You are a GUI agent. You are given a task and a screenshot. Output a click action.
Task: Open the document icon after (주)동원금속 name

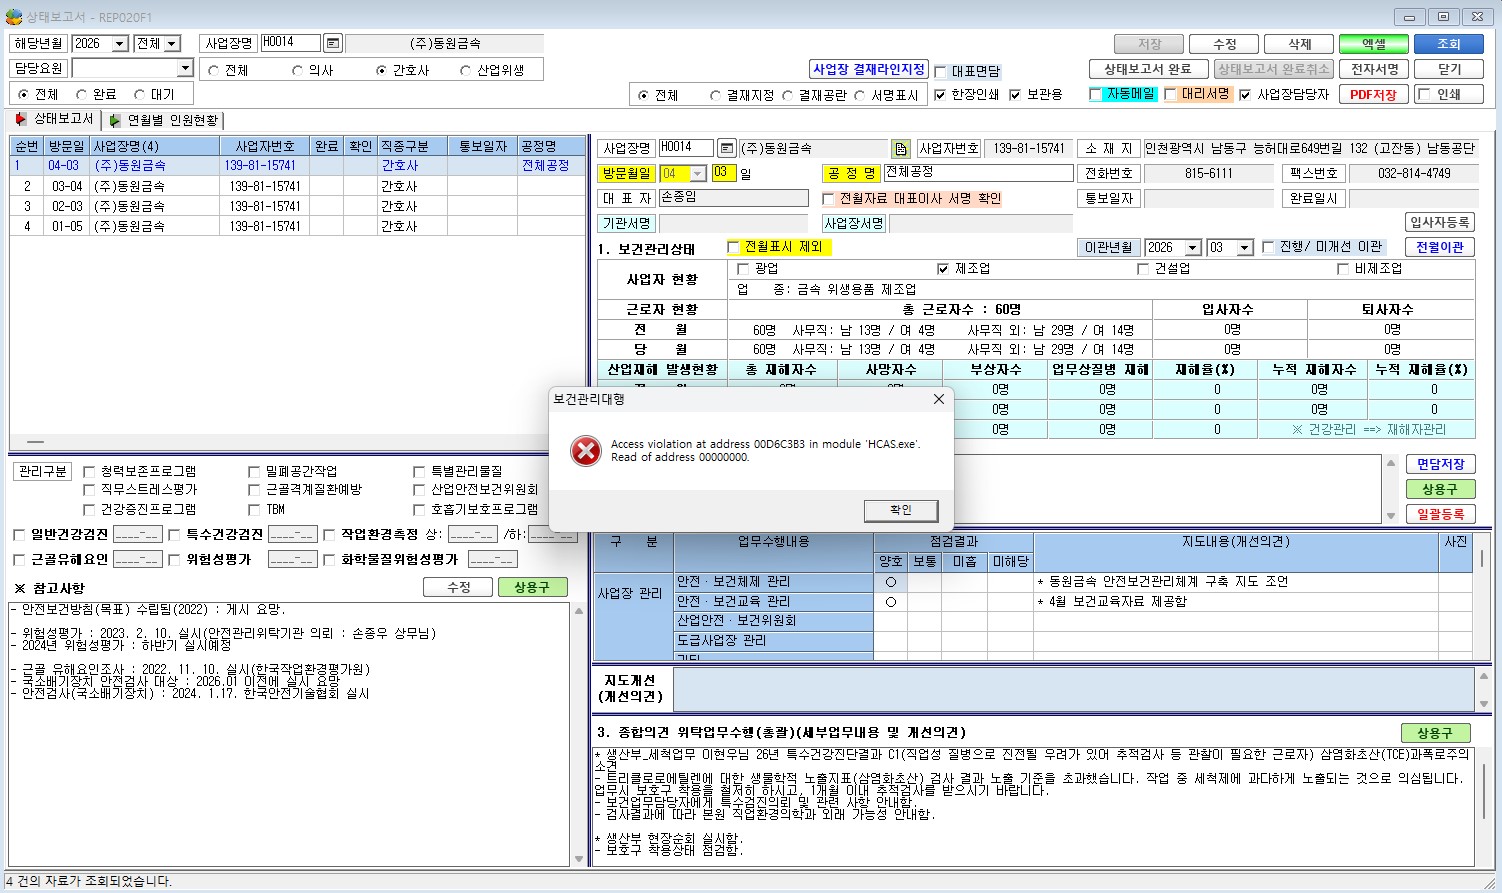(x=901, y=148)
